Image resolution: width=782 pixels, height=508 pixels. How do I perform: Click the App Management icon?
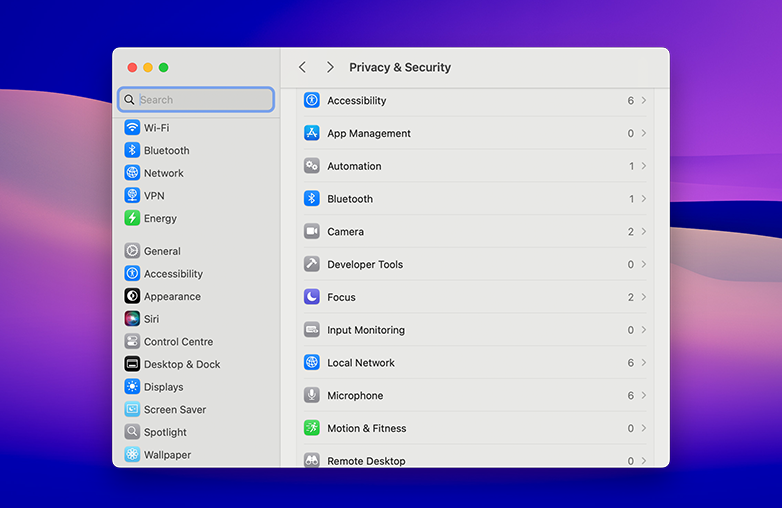tap(312, 133)
